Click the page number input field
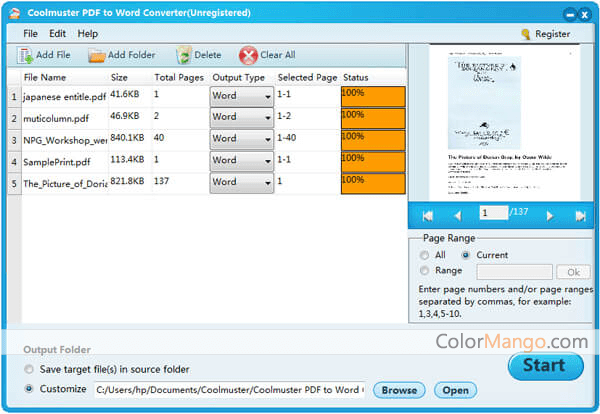 (492, 213)
